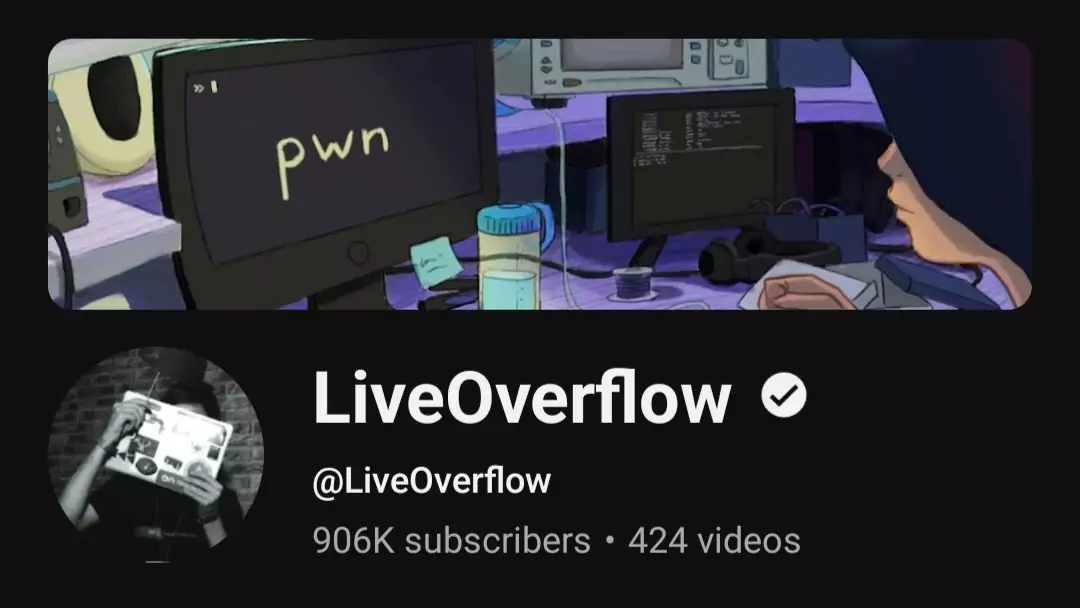Click the round power button on big monitor
This screenshot has height=608, width=1080.
tap(359, 253)
